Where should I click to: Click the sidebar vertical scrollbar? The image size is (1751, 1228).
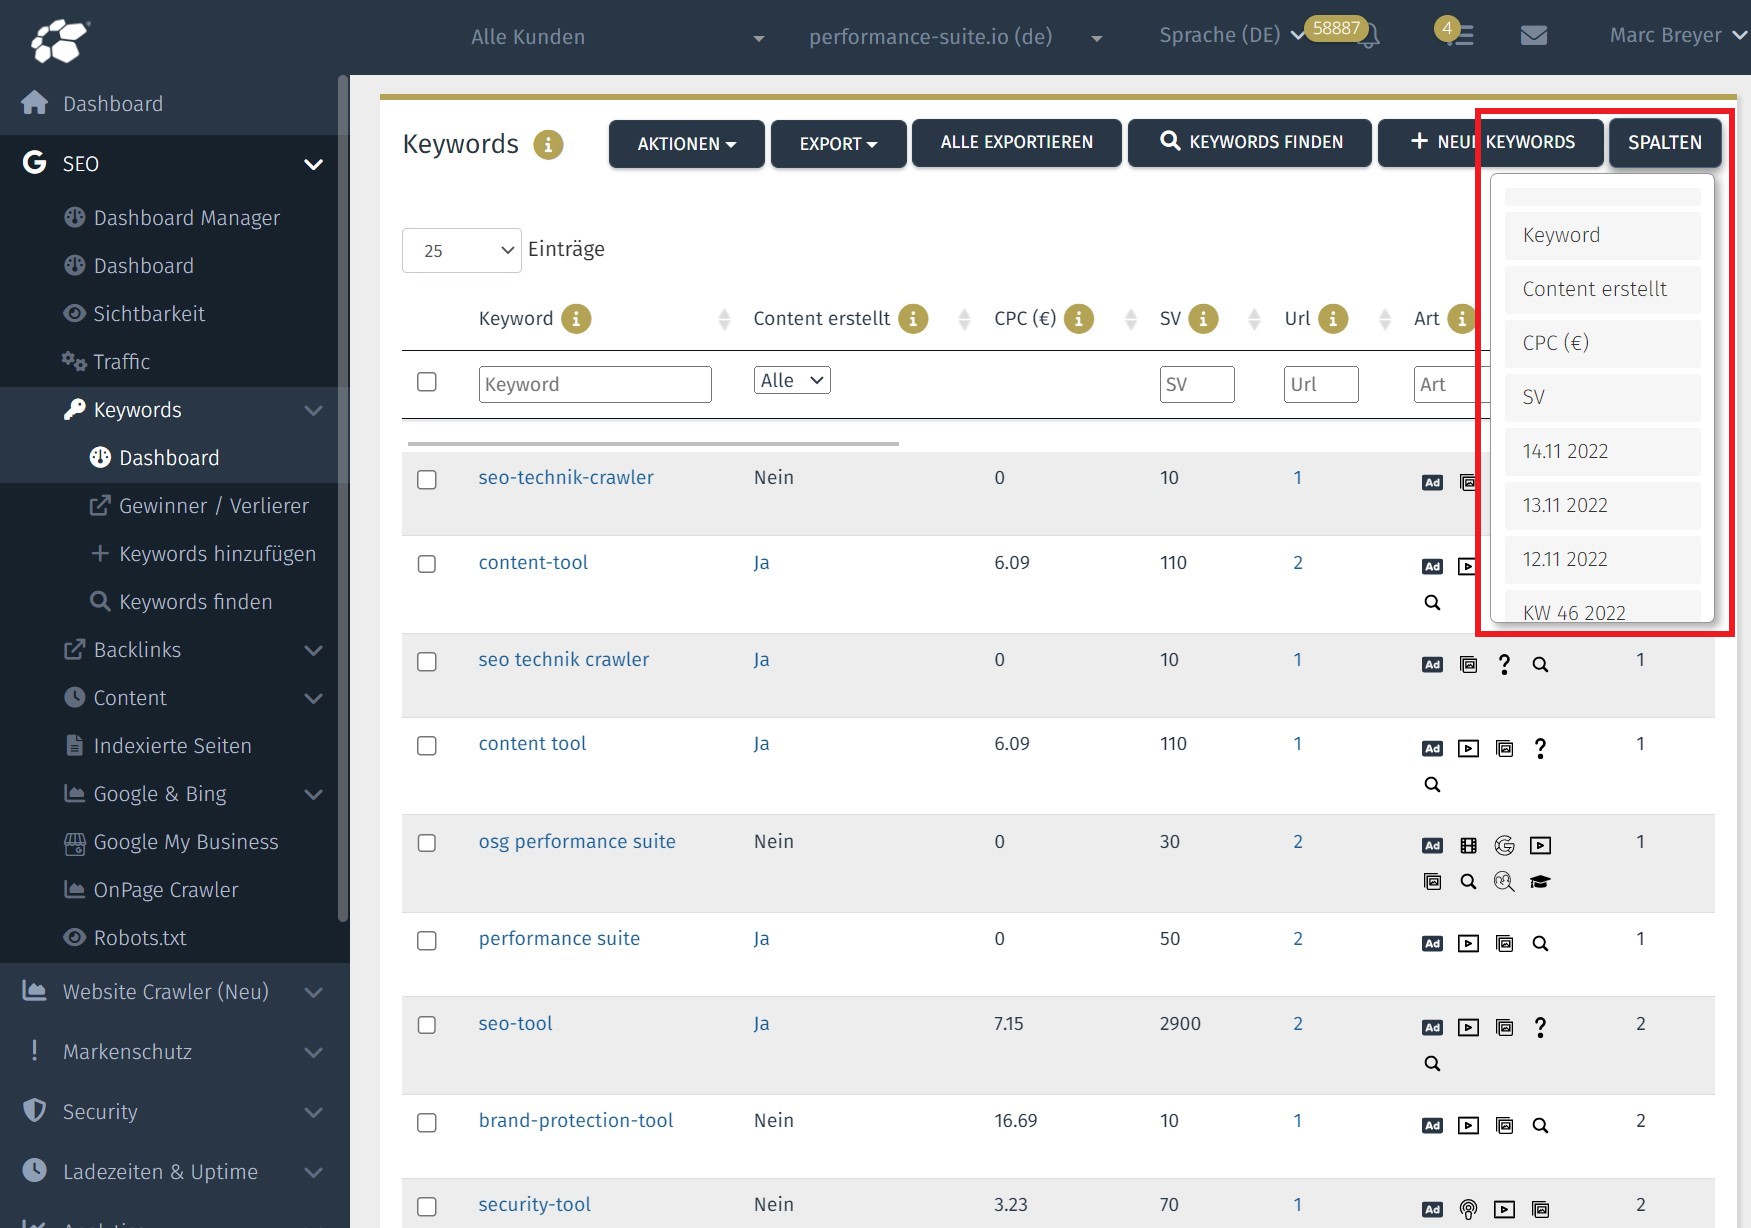click(x=343, y=500)
